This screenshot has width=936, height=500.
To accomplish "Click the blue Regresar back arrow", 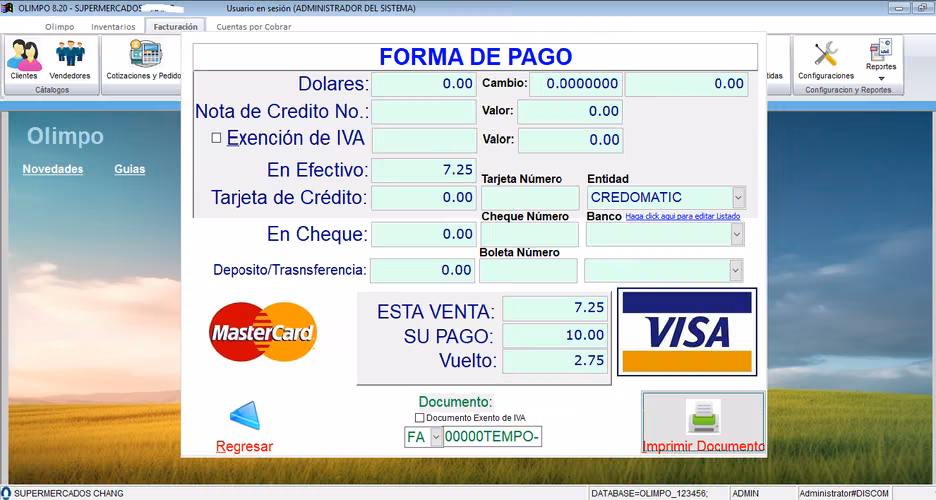I will pos(245,415).
